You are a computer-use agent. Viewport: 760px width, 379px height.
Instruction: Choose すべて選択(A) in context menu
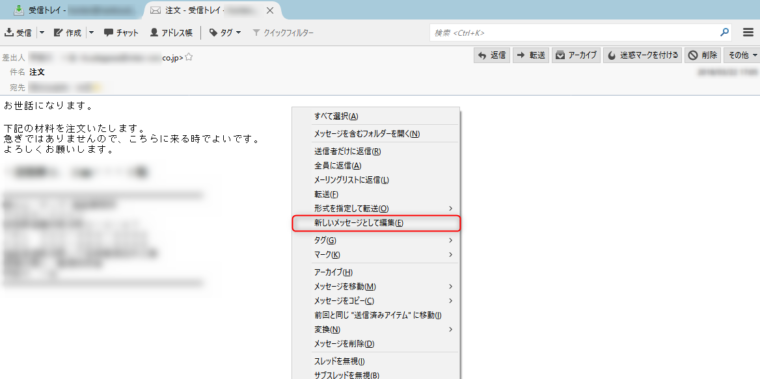[376, 116]
